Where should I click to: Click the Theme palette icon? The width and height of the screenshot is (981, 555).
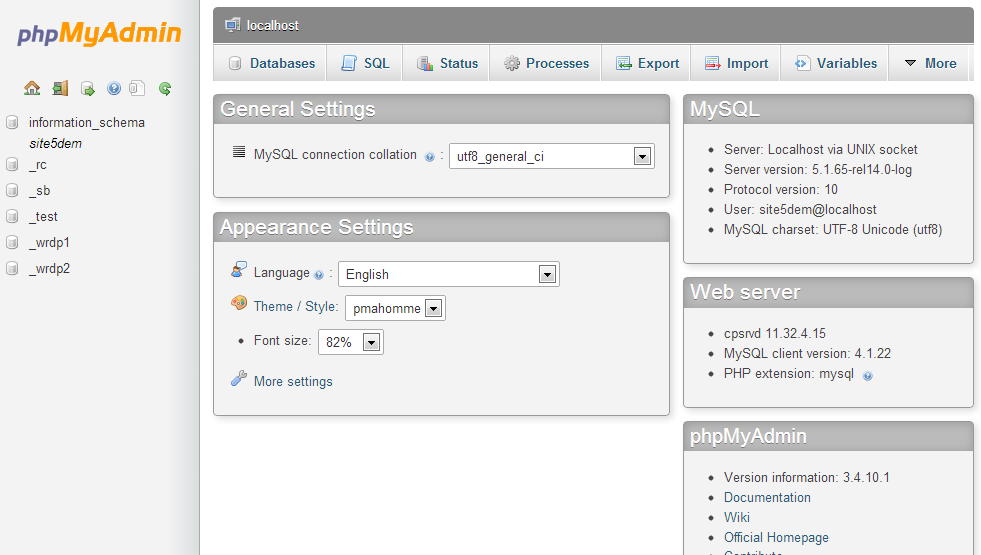[238, 303]
